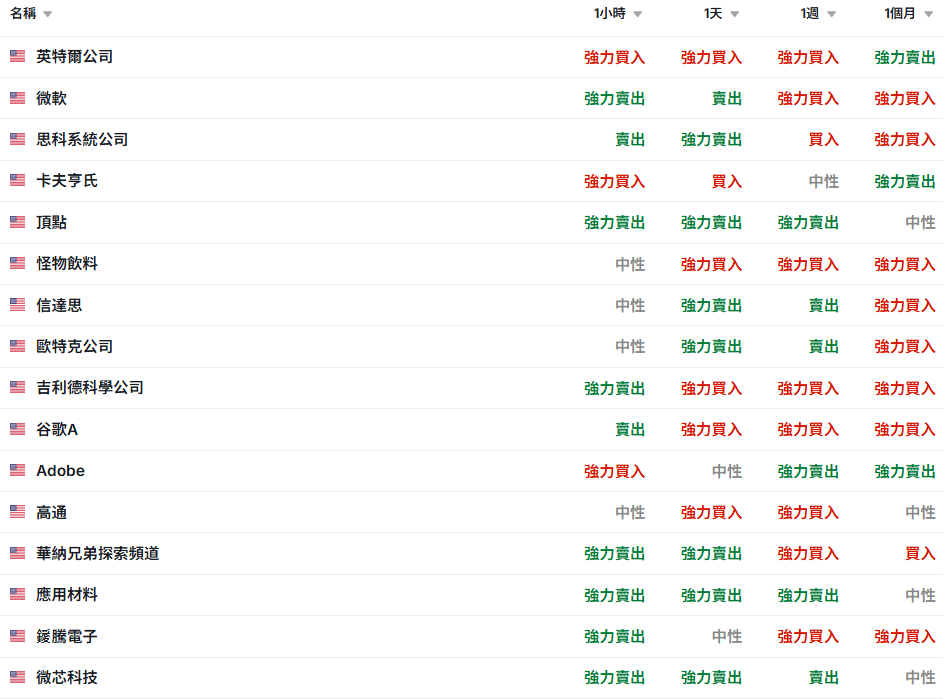The height and width of the screenshot is (699, 947).
Task: Open the 鍰騰電子 stock link
Action: point(66,636)
